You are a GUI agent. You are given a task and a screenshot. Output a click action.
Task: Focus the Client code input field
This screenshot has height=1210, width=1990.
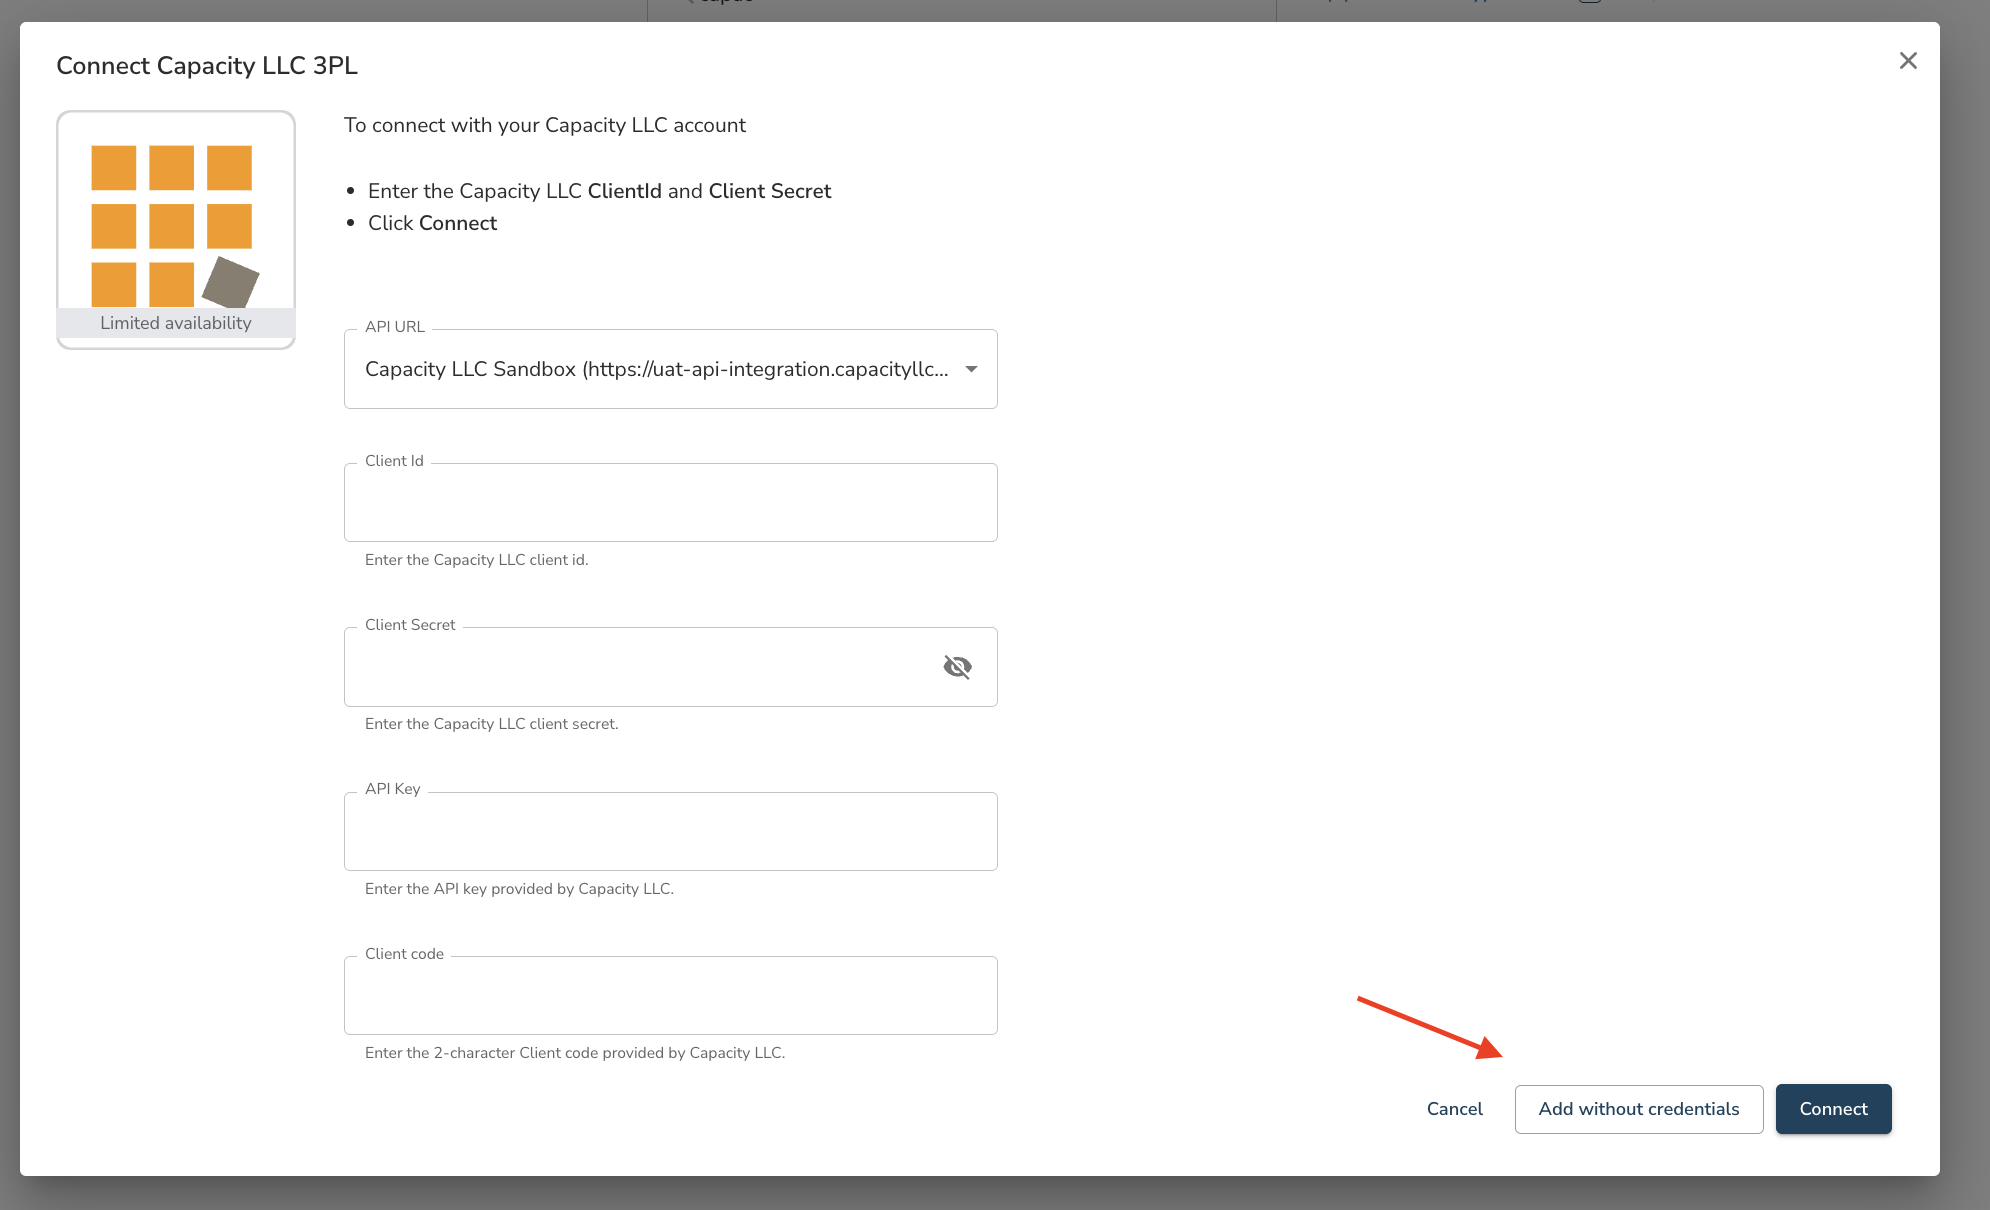click(670, 995)
